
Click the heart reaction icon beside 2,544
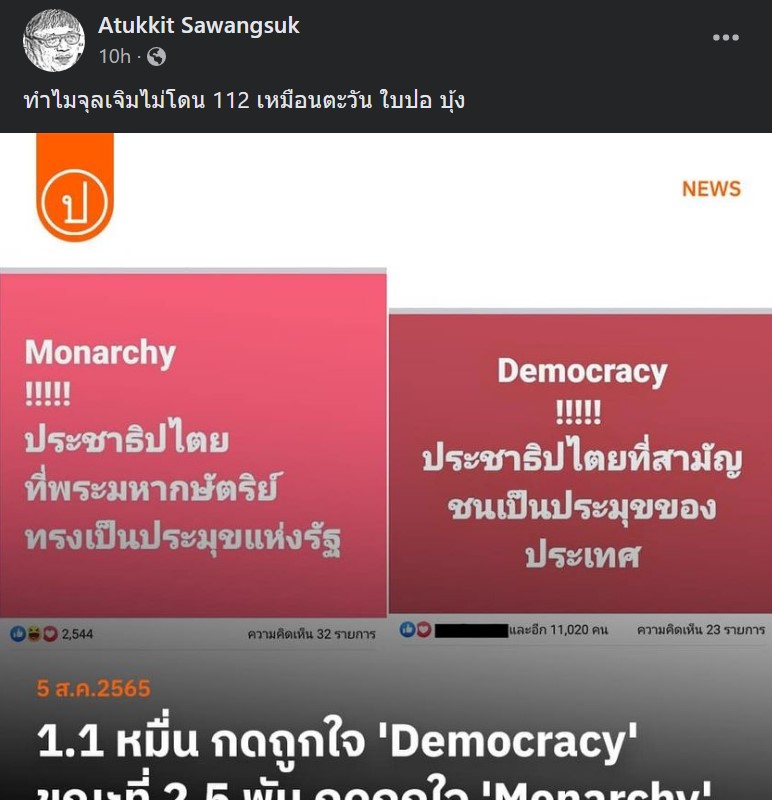click(49, 634)
